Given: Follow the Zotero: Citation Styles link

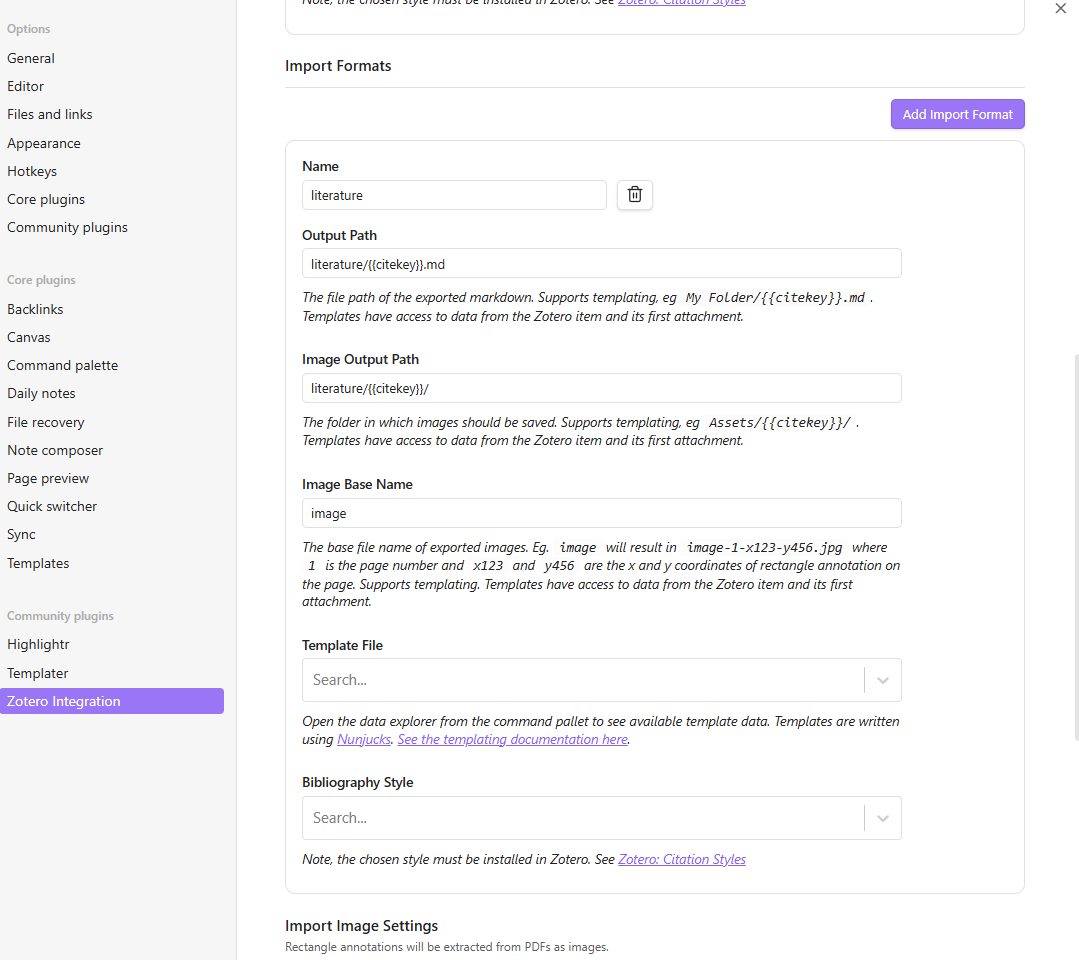Looking at the screenshot, I should (681, 859).
